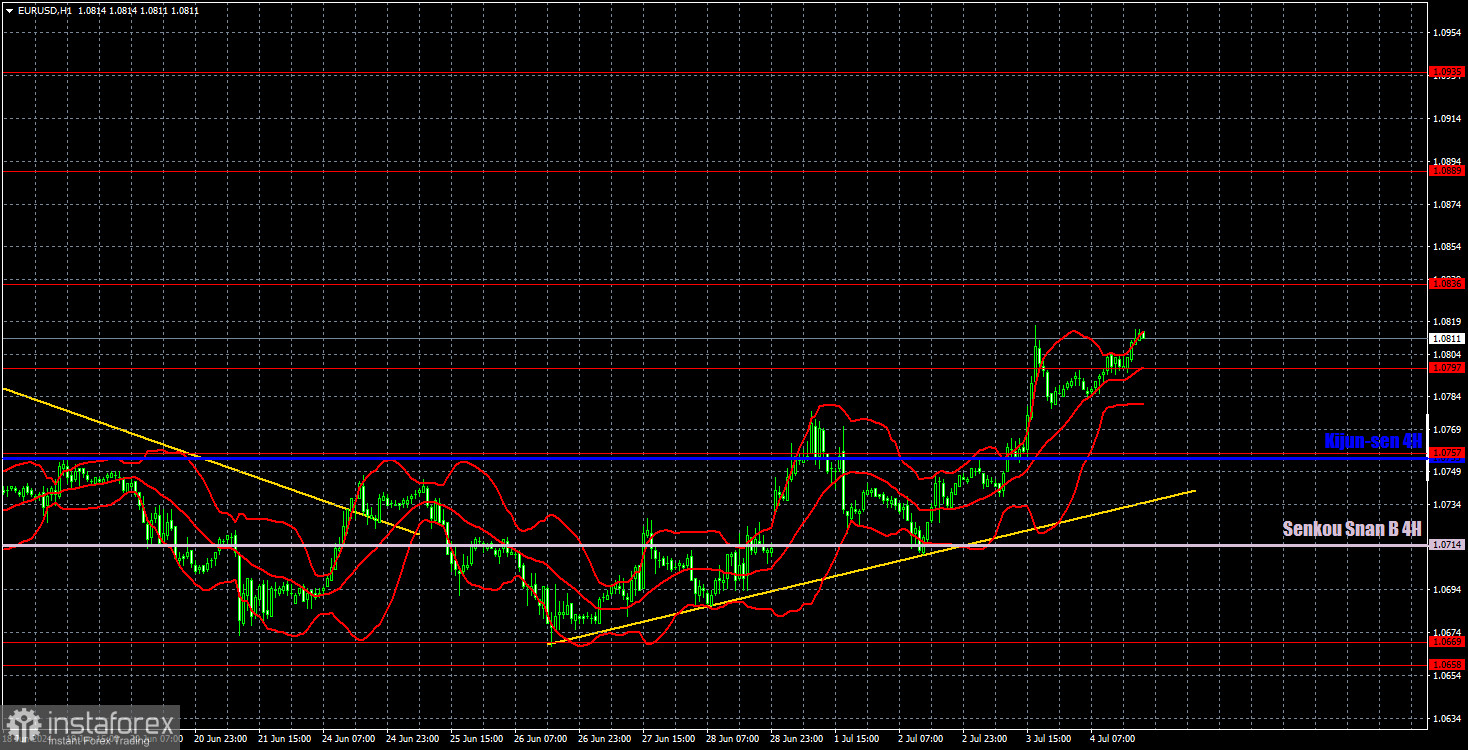Screen dimensions: 1468x750
Task: Click the 1.0954 price axis label
Action: (1448, 33)
